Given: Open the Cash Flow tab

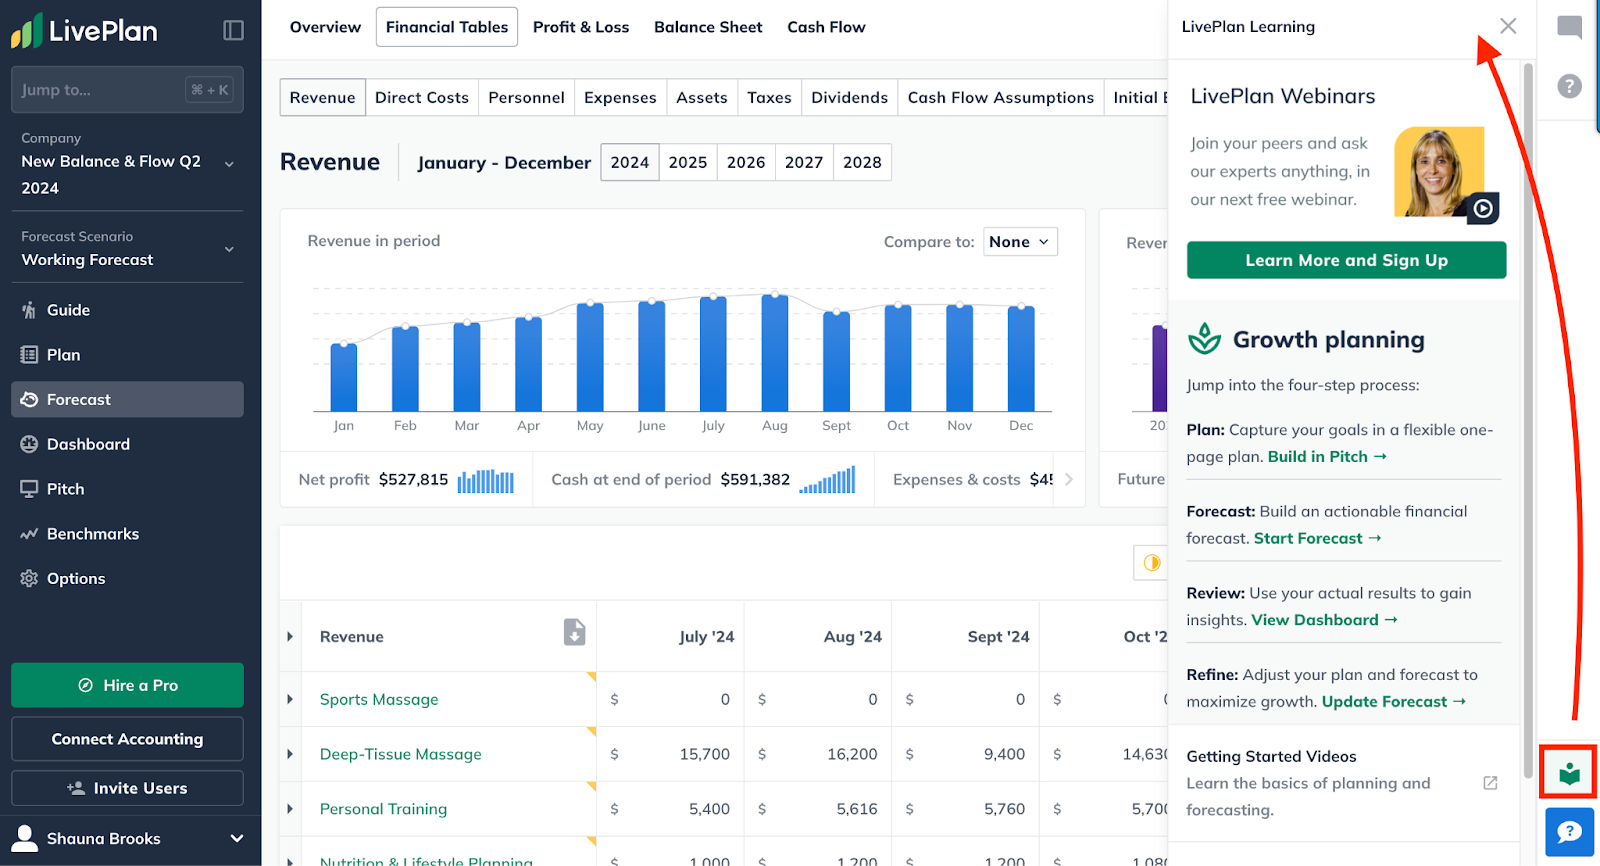Looking at the screenshot, I should (826, 27).
